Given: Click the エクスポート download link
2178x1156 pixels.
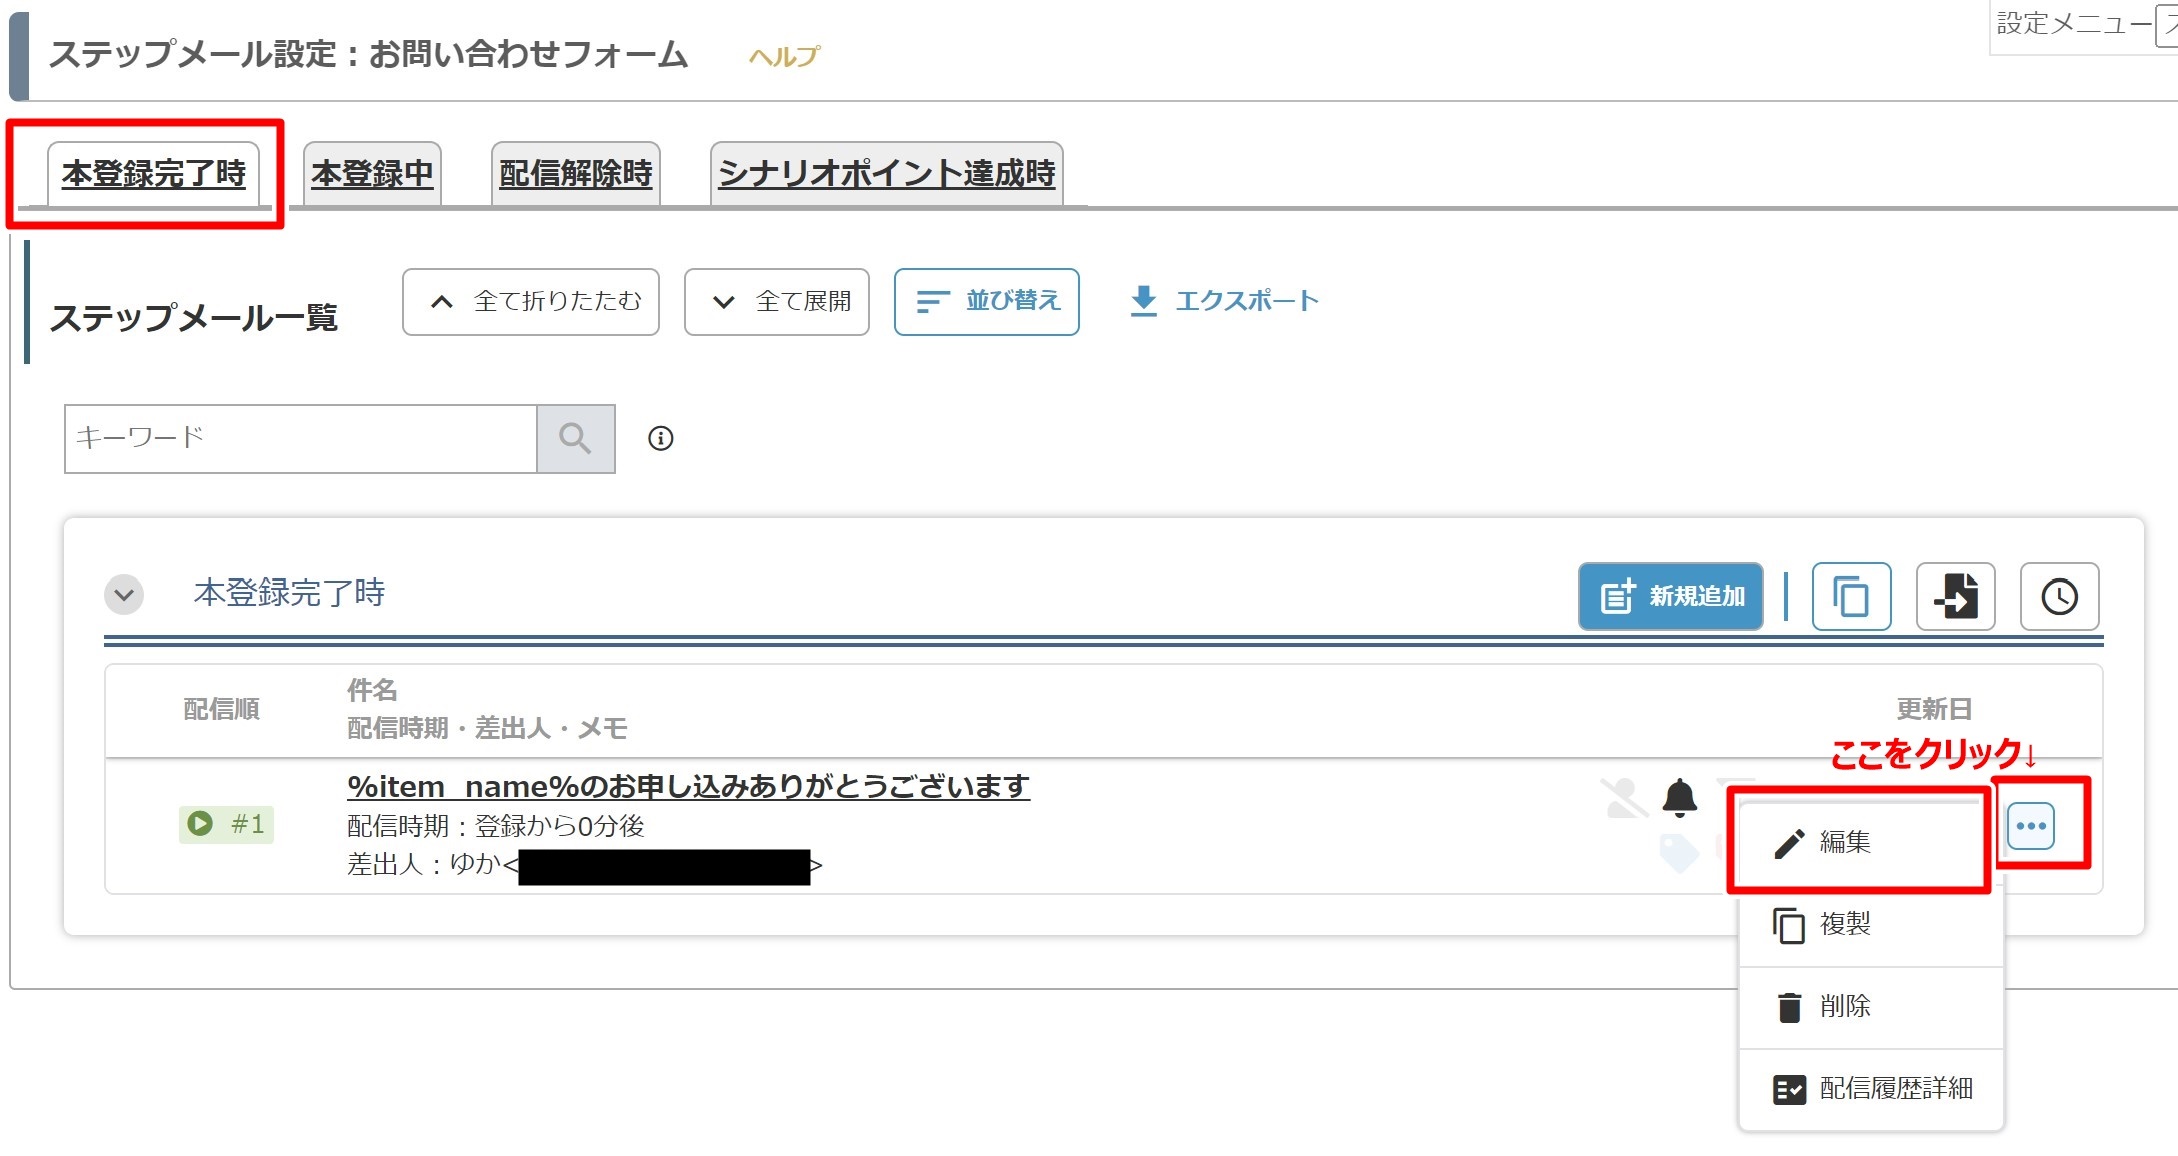Looking at the screenshot, I should pyautogui.click(x=1224, y=301).
